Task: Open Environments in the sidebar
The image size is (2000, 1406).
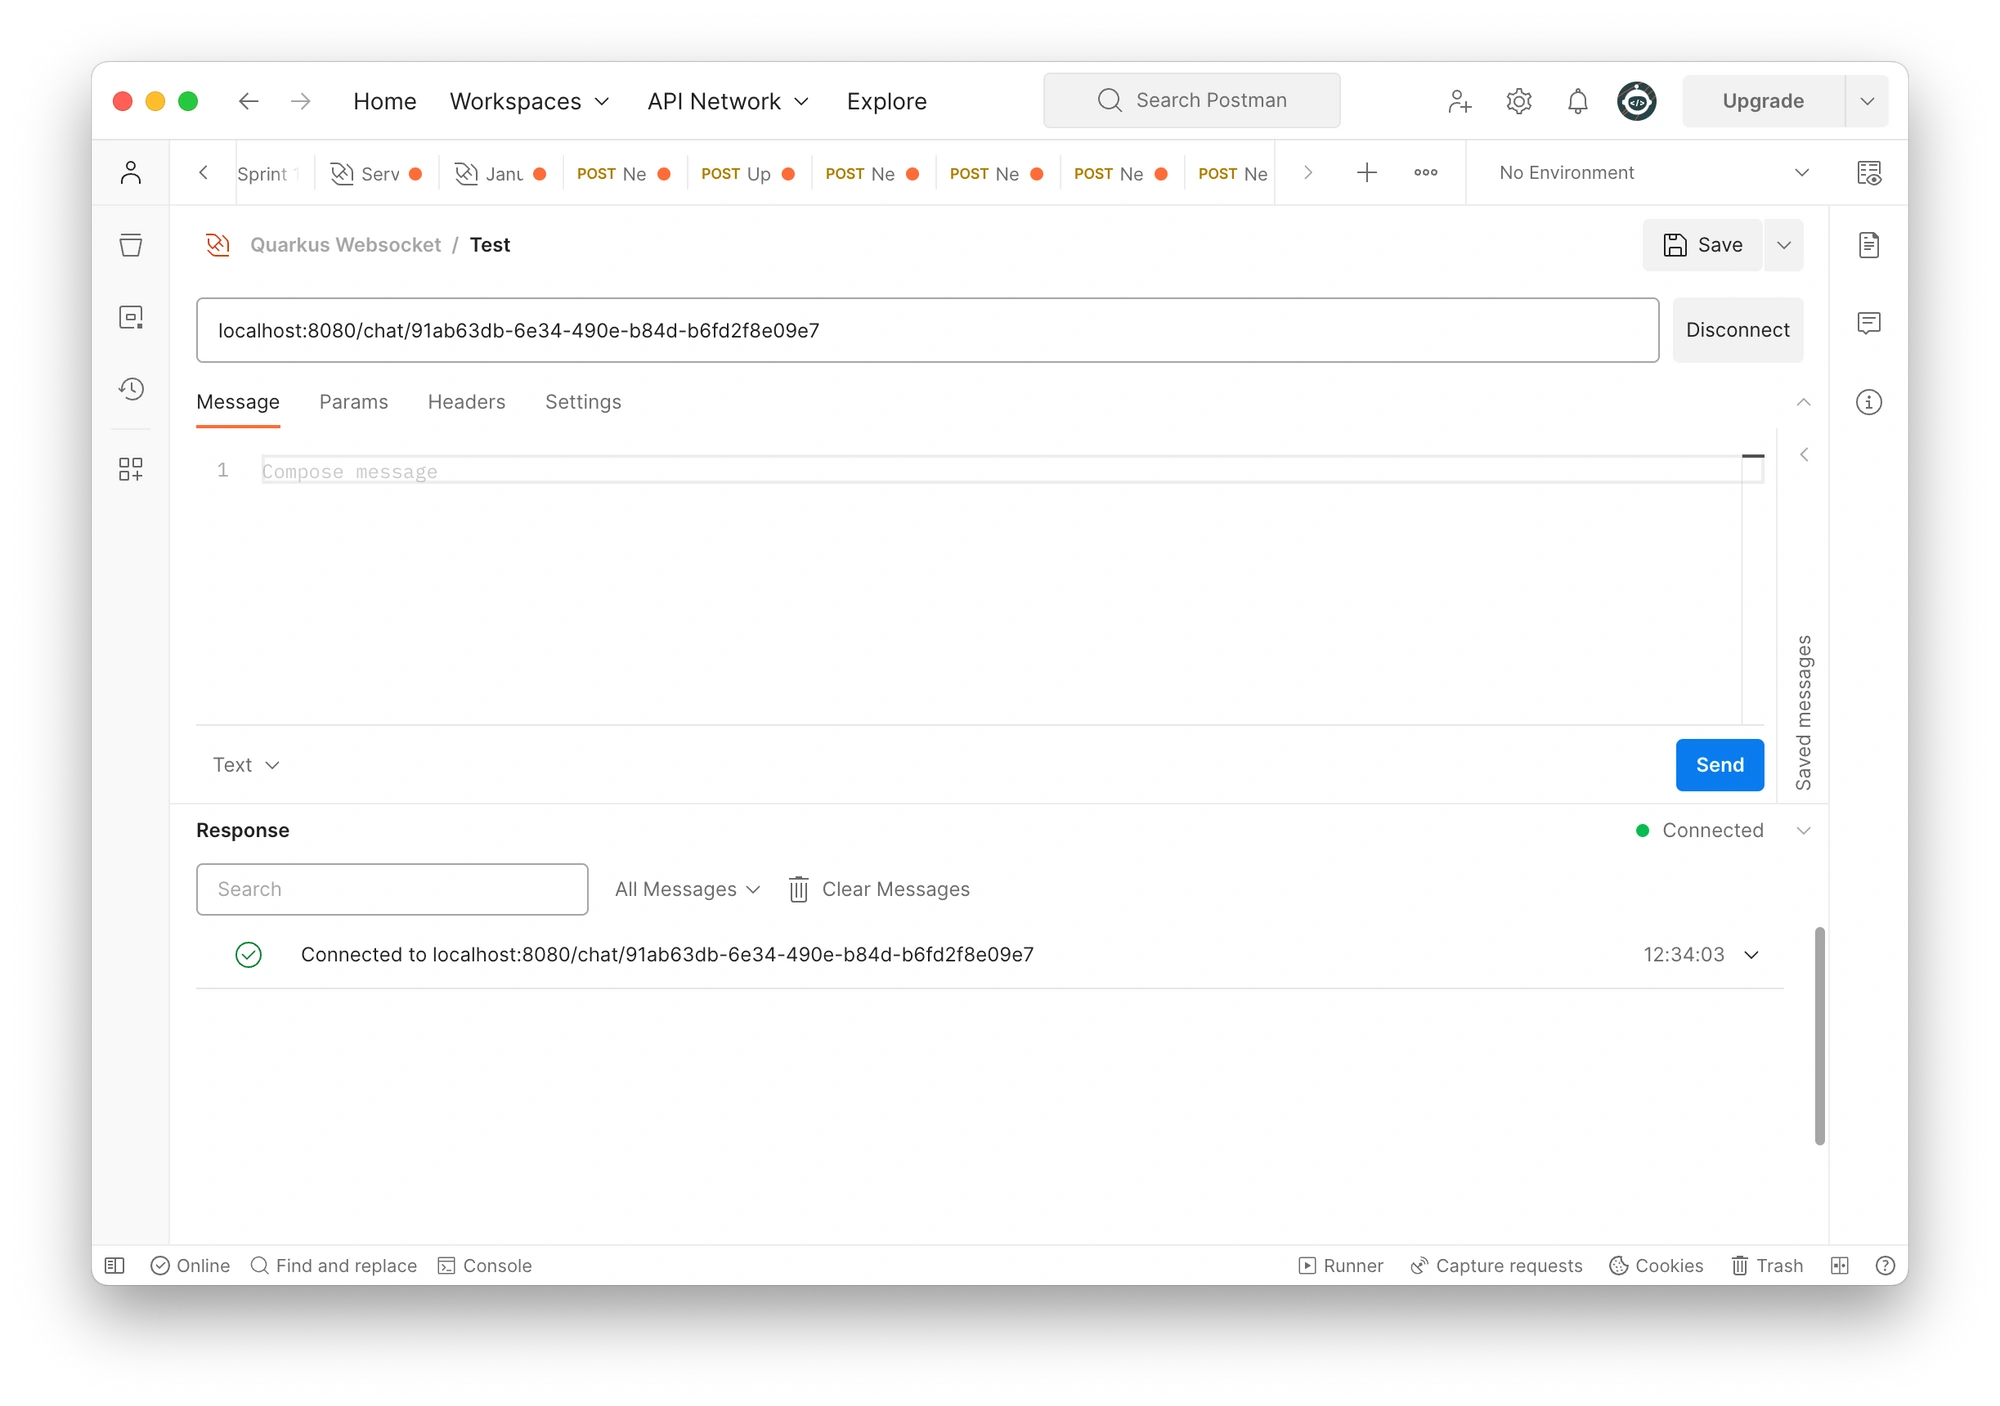Action: pos(131,317)
